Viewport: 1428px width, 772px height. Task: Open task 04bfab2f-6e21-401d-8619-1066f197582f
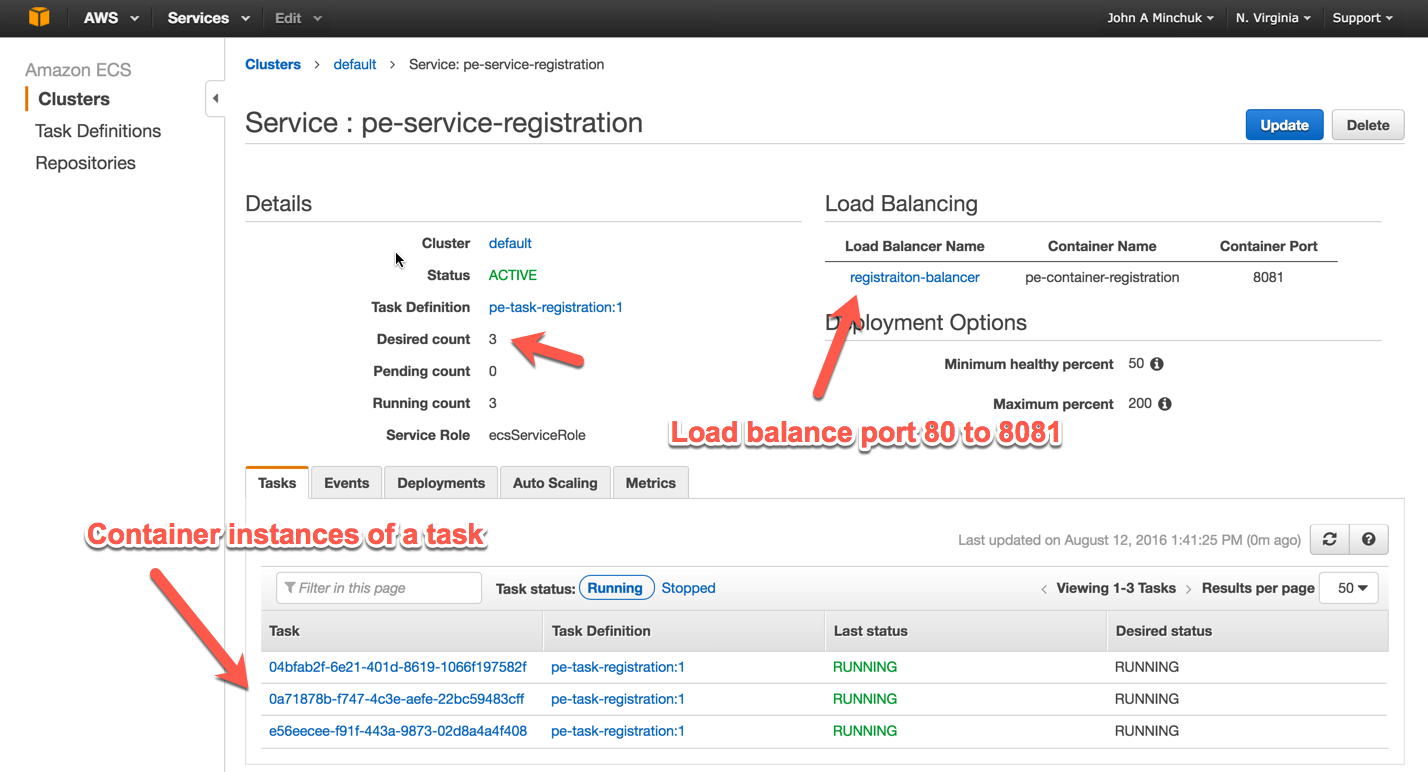[x=398, y=667]
